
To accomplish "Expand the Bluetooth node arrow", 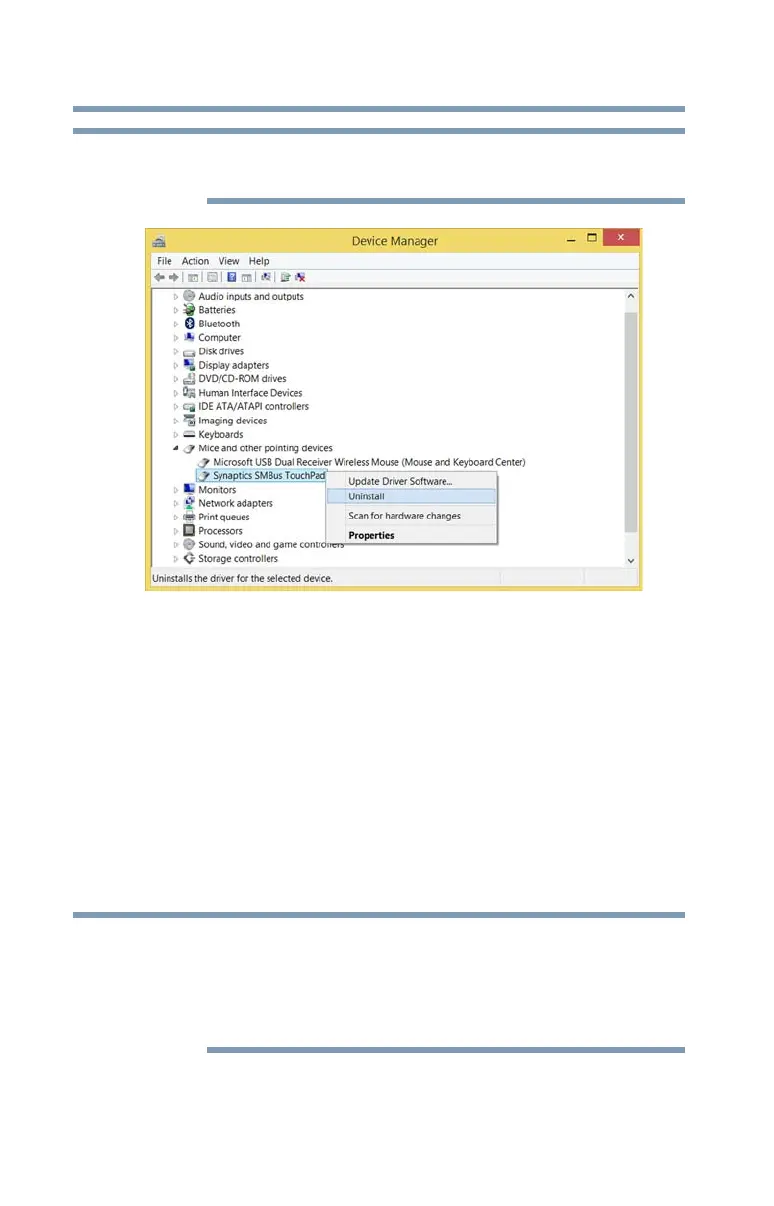I will click(x=176, y=324).
